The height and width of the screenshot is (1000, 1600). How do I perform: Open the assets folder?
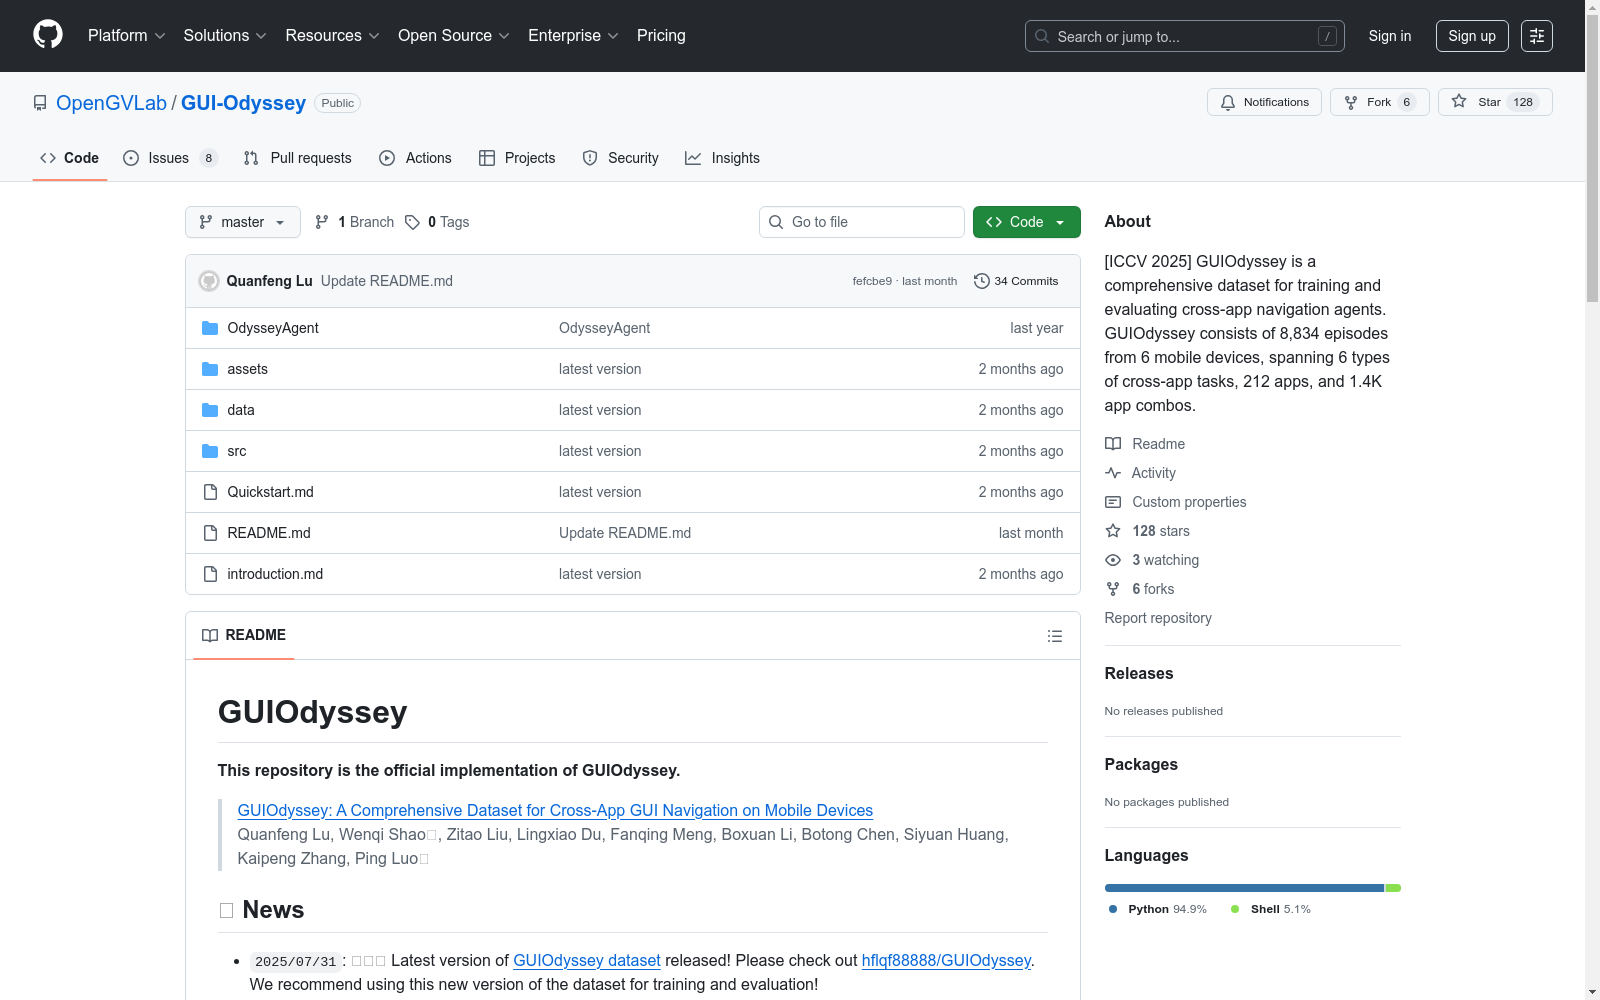point(247,369)
